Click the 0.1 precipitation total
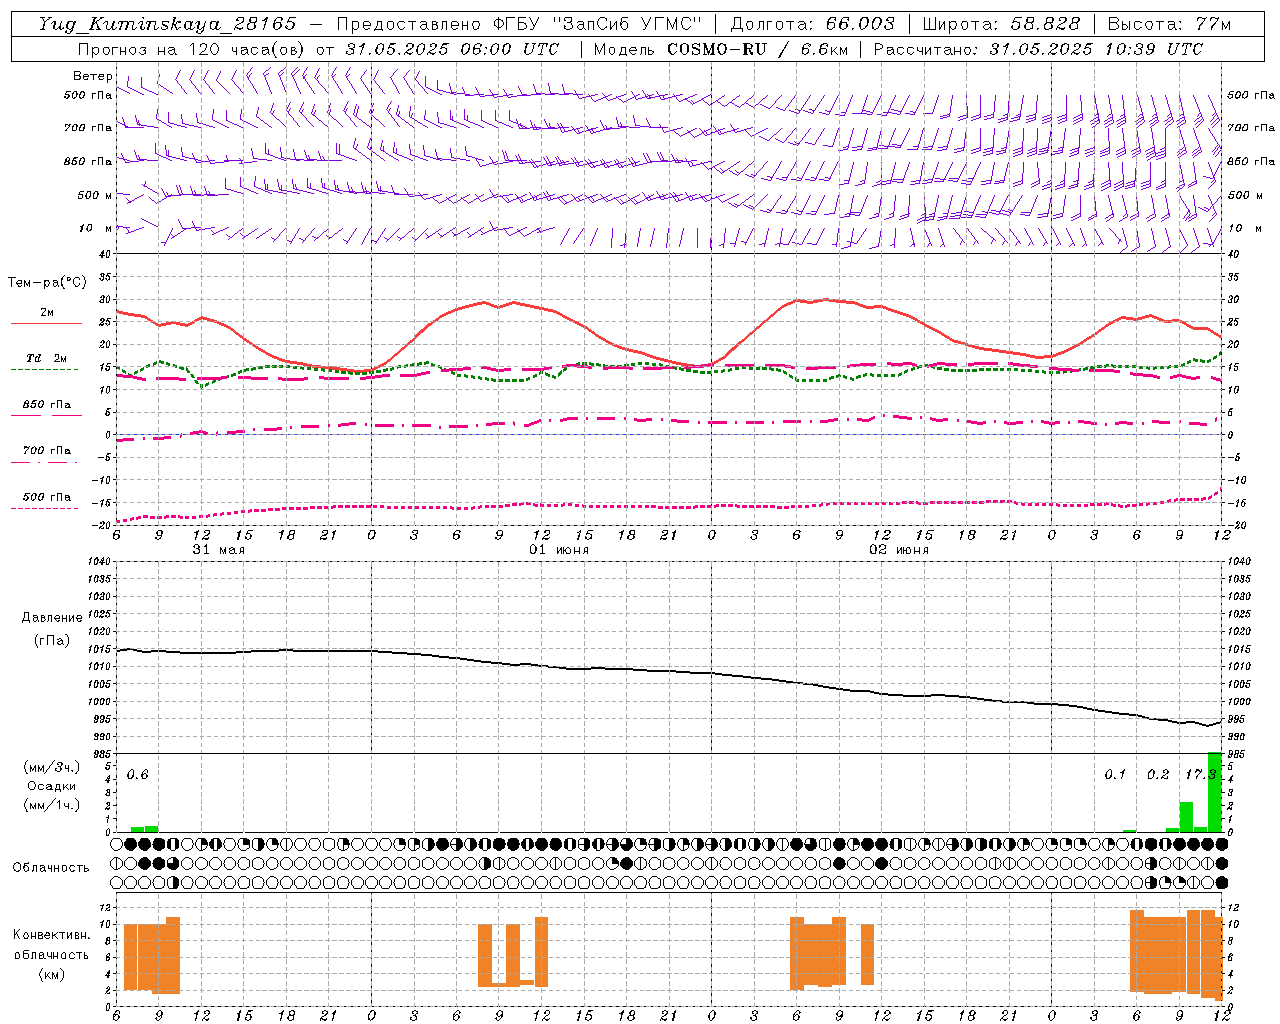The image size is (1280, 1024). coord(1115,775)
